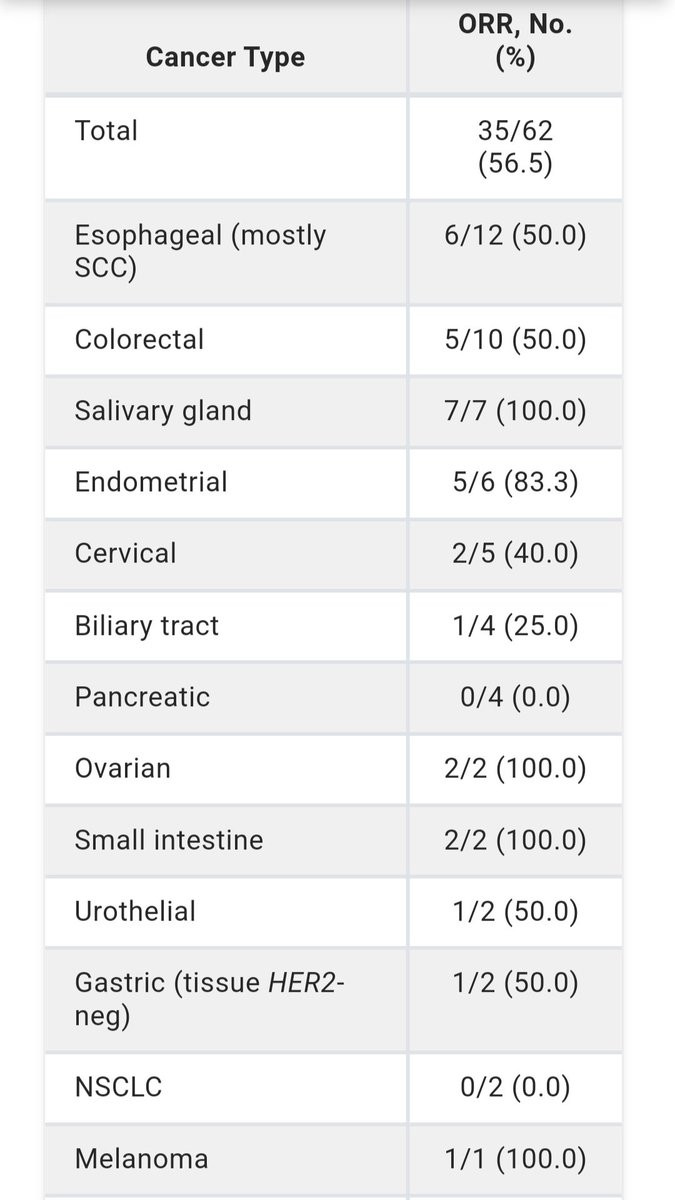This screenshot has height=1200, width=675.
Task: Select the Total row label
Action: click(x=106, y=130)
